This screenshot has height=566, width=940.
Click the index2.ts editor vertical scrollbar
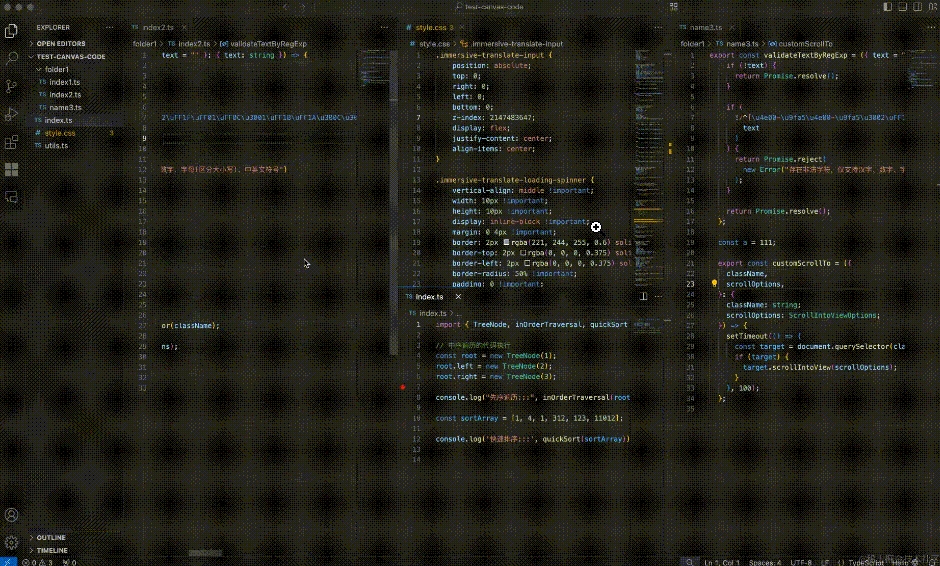[394, 204]
